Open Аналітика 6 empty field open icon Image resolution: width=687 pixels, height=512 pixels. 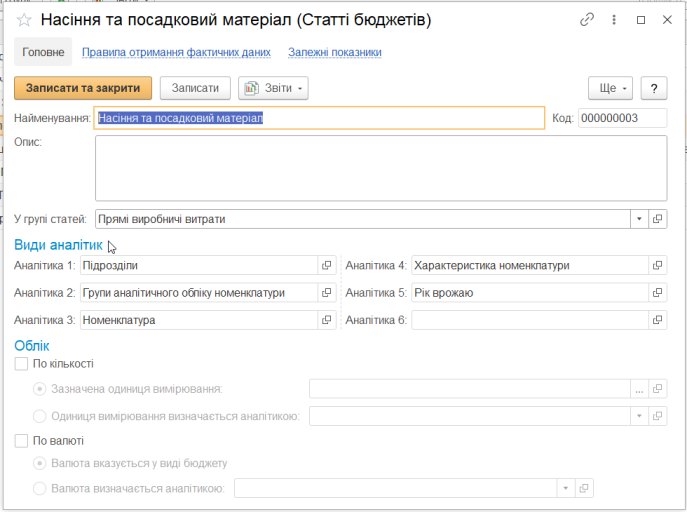pyautogui.click(x=657, y=320)
